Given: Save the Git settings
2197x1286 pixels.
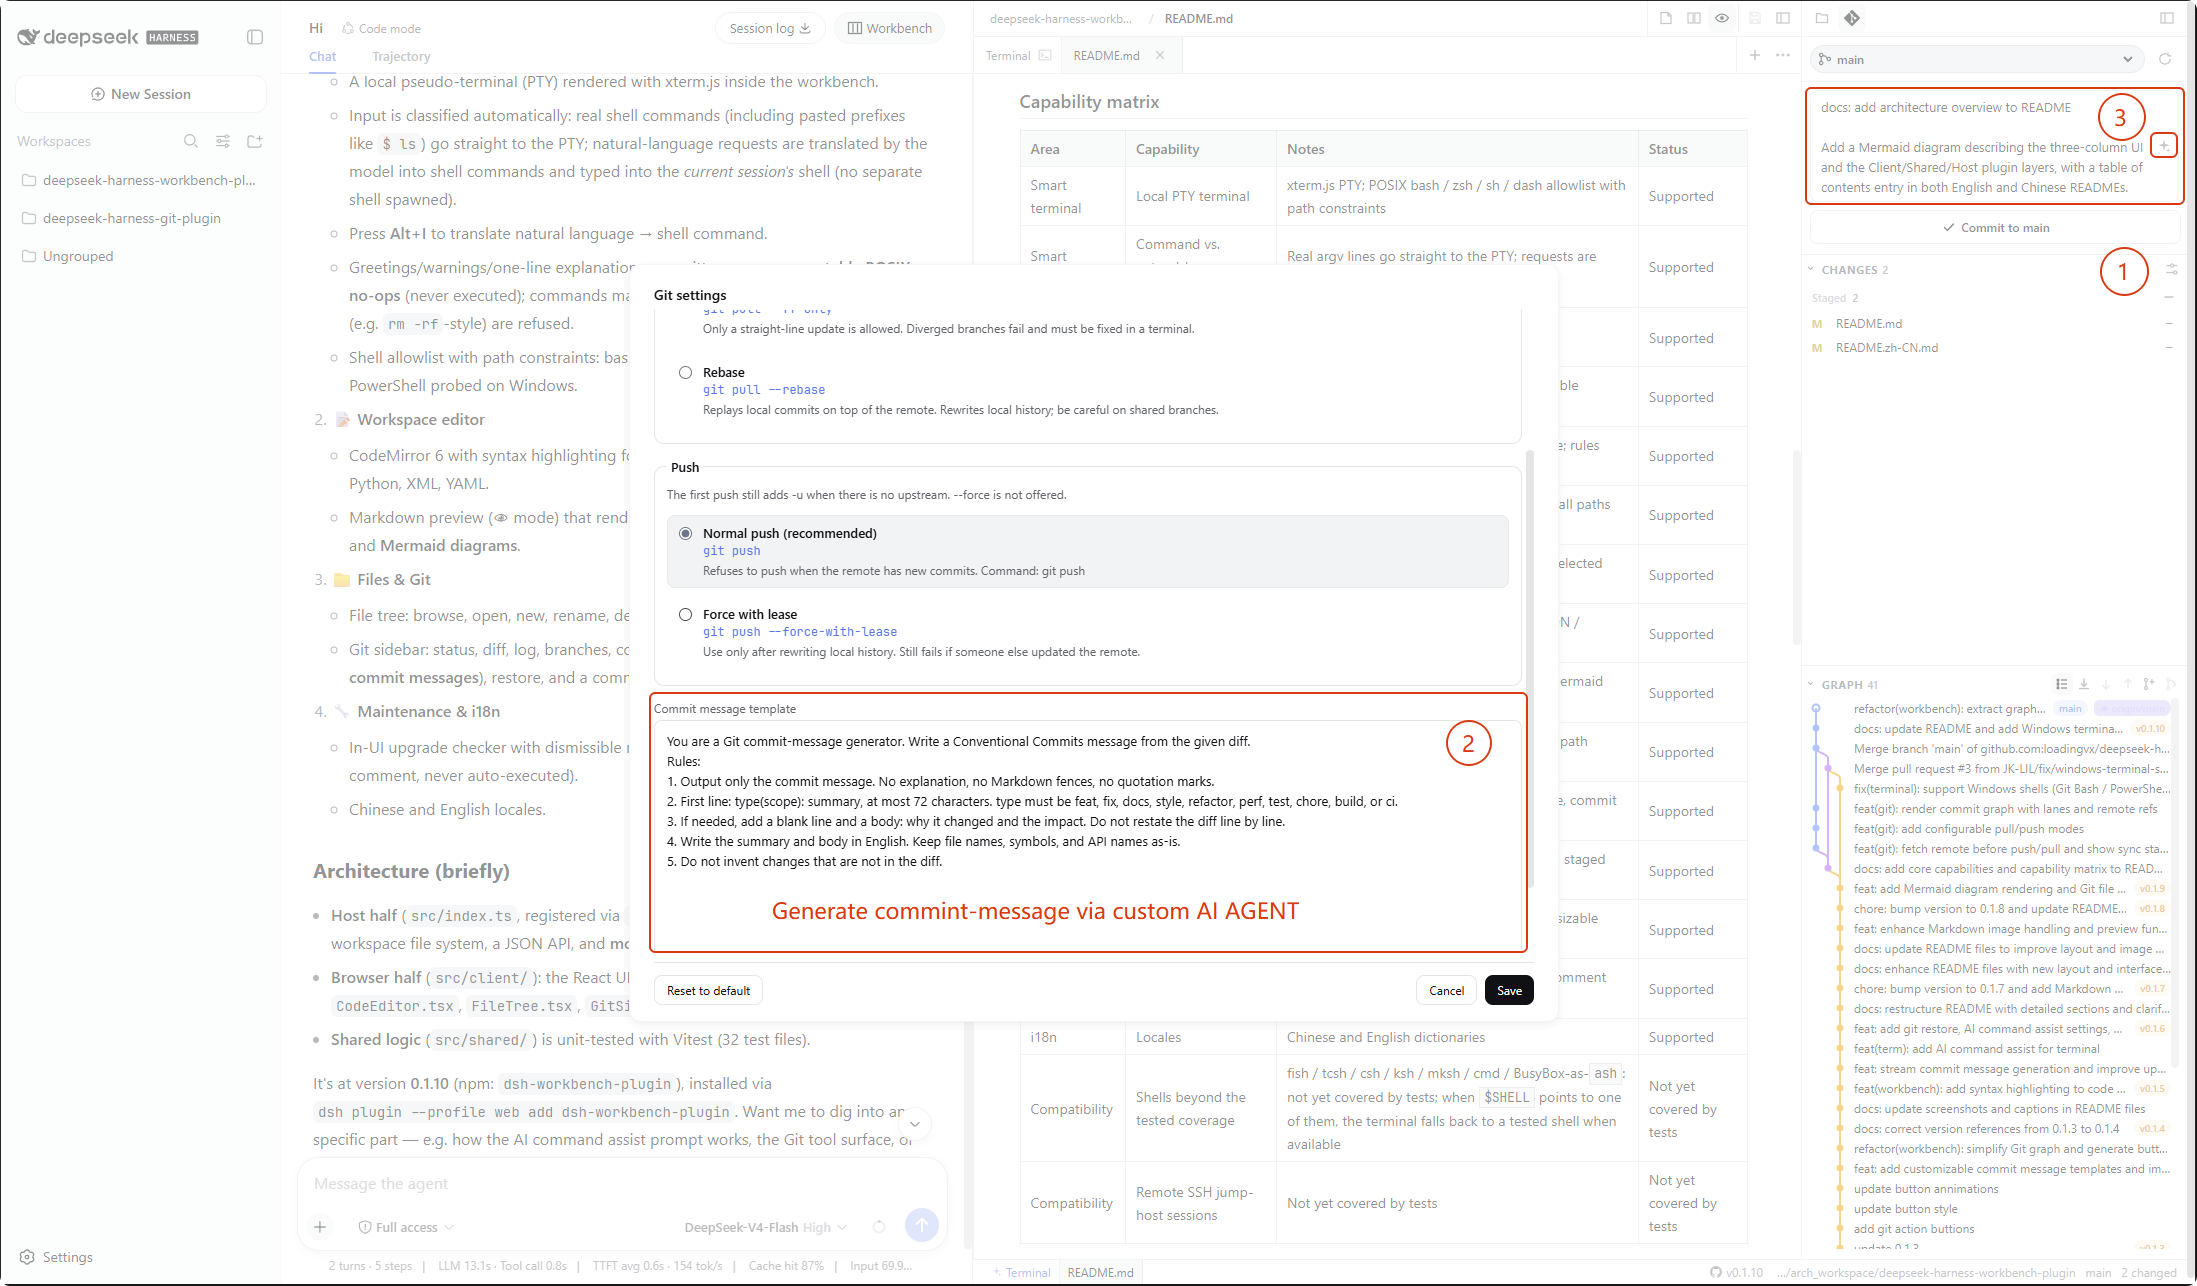Looking at the screenshot, I should (1509, 990).
